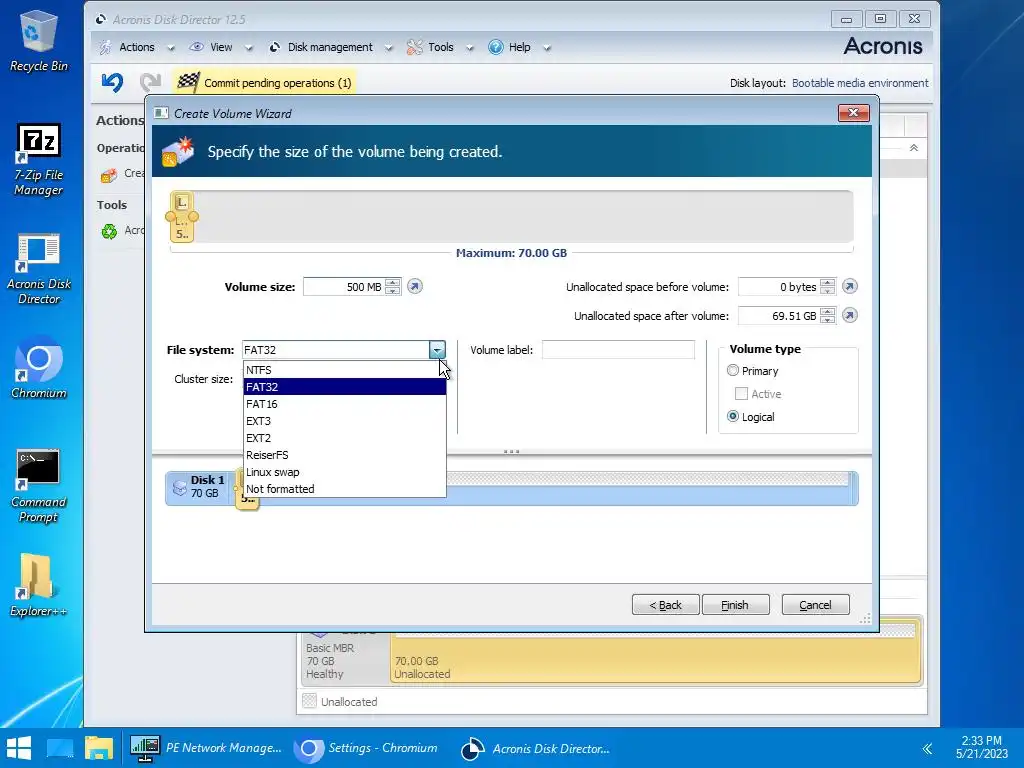Expand the Tools menu arrow
The image size is (1024, 768).
[470, 48]
